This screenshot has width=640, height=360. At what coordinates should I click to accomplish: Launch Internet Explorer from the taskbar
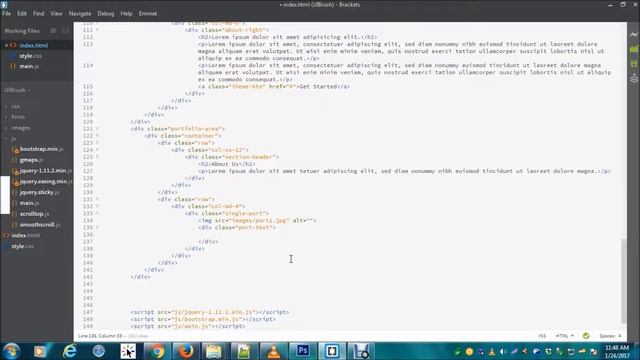[x=70, y=351]
